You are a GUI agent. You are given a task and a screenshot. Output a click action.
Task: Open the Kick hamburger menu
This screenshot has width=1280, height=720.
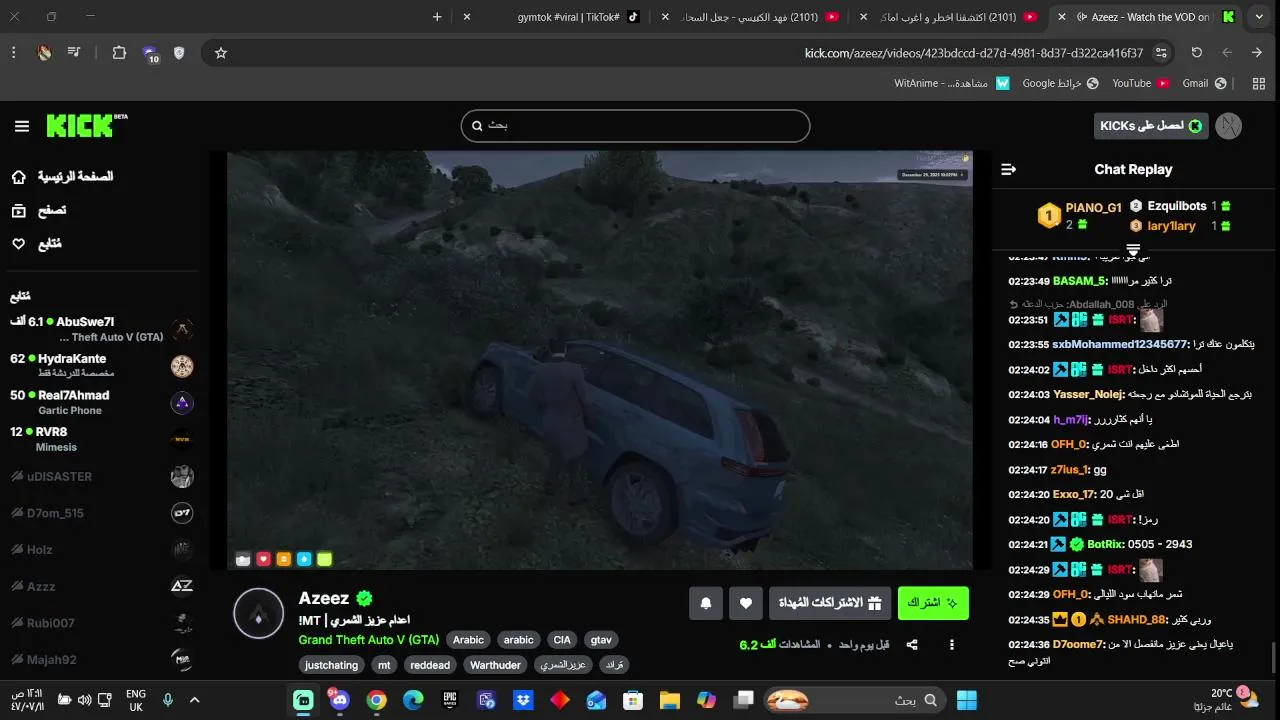(x=22, y=126)
